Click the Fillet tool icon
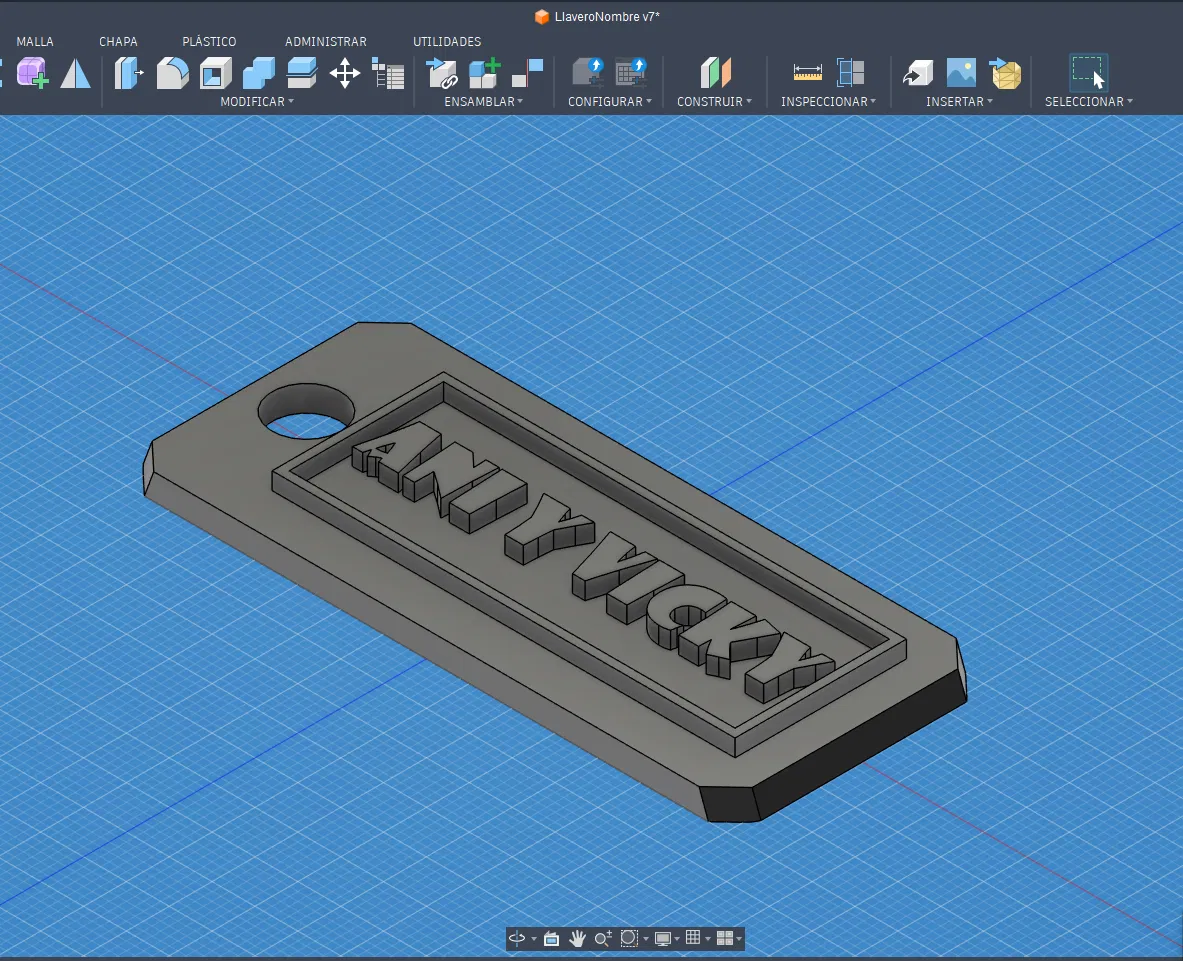Screen dimensions: 1183x961 click(x=172, y=73)
